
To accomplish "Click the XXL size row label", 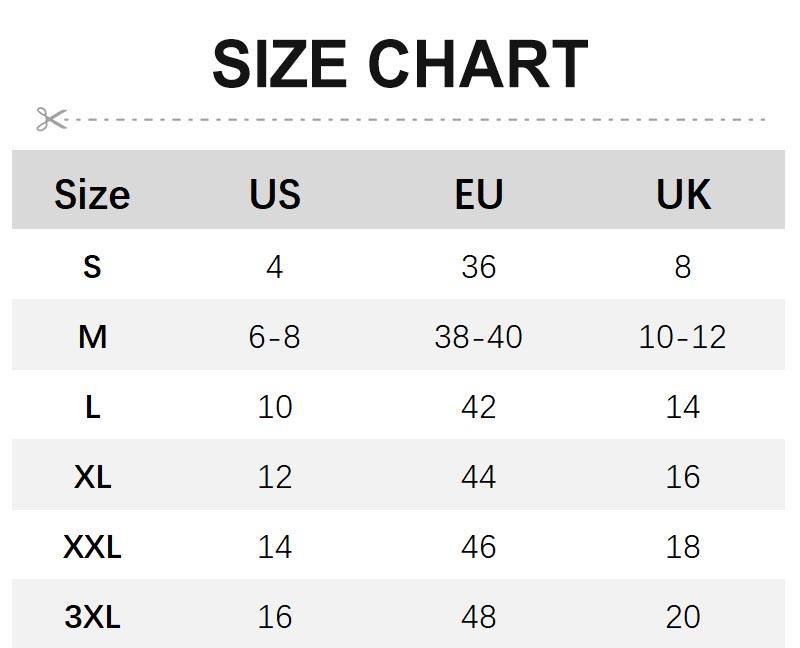I will (x=92, y=547).
